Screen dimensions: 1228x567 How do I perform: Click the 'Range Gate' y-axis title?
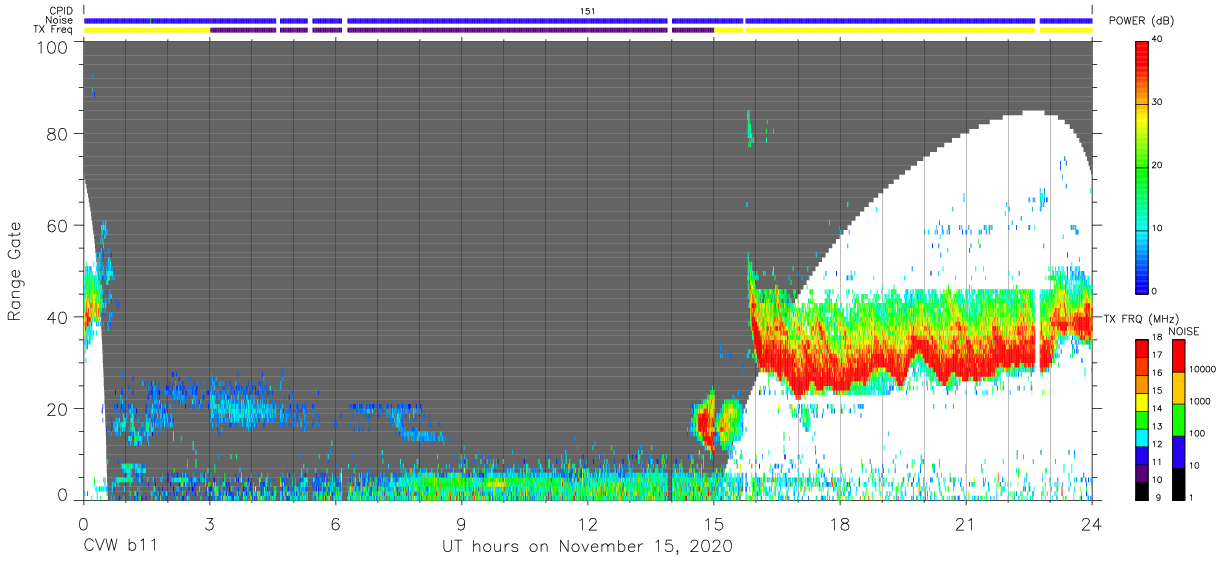(15, 271)
